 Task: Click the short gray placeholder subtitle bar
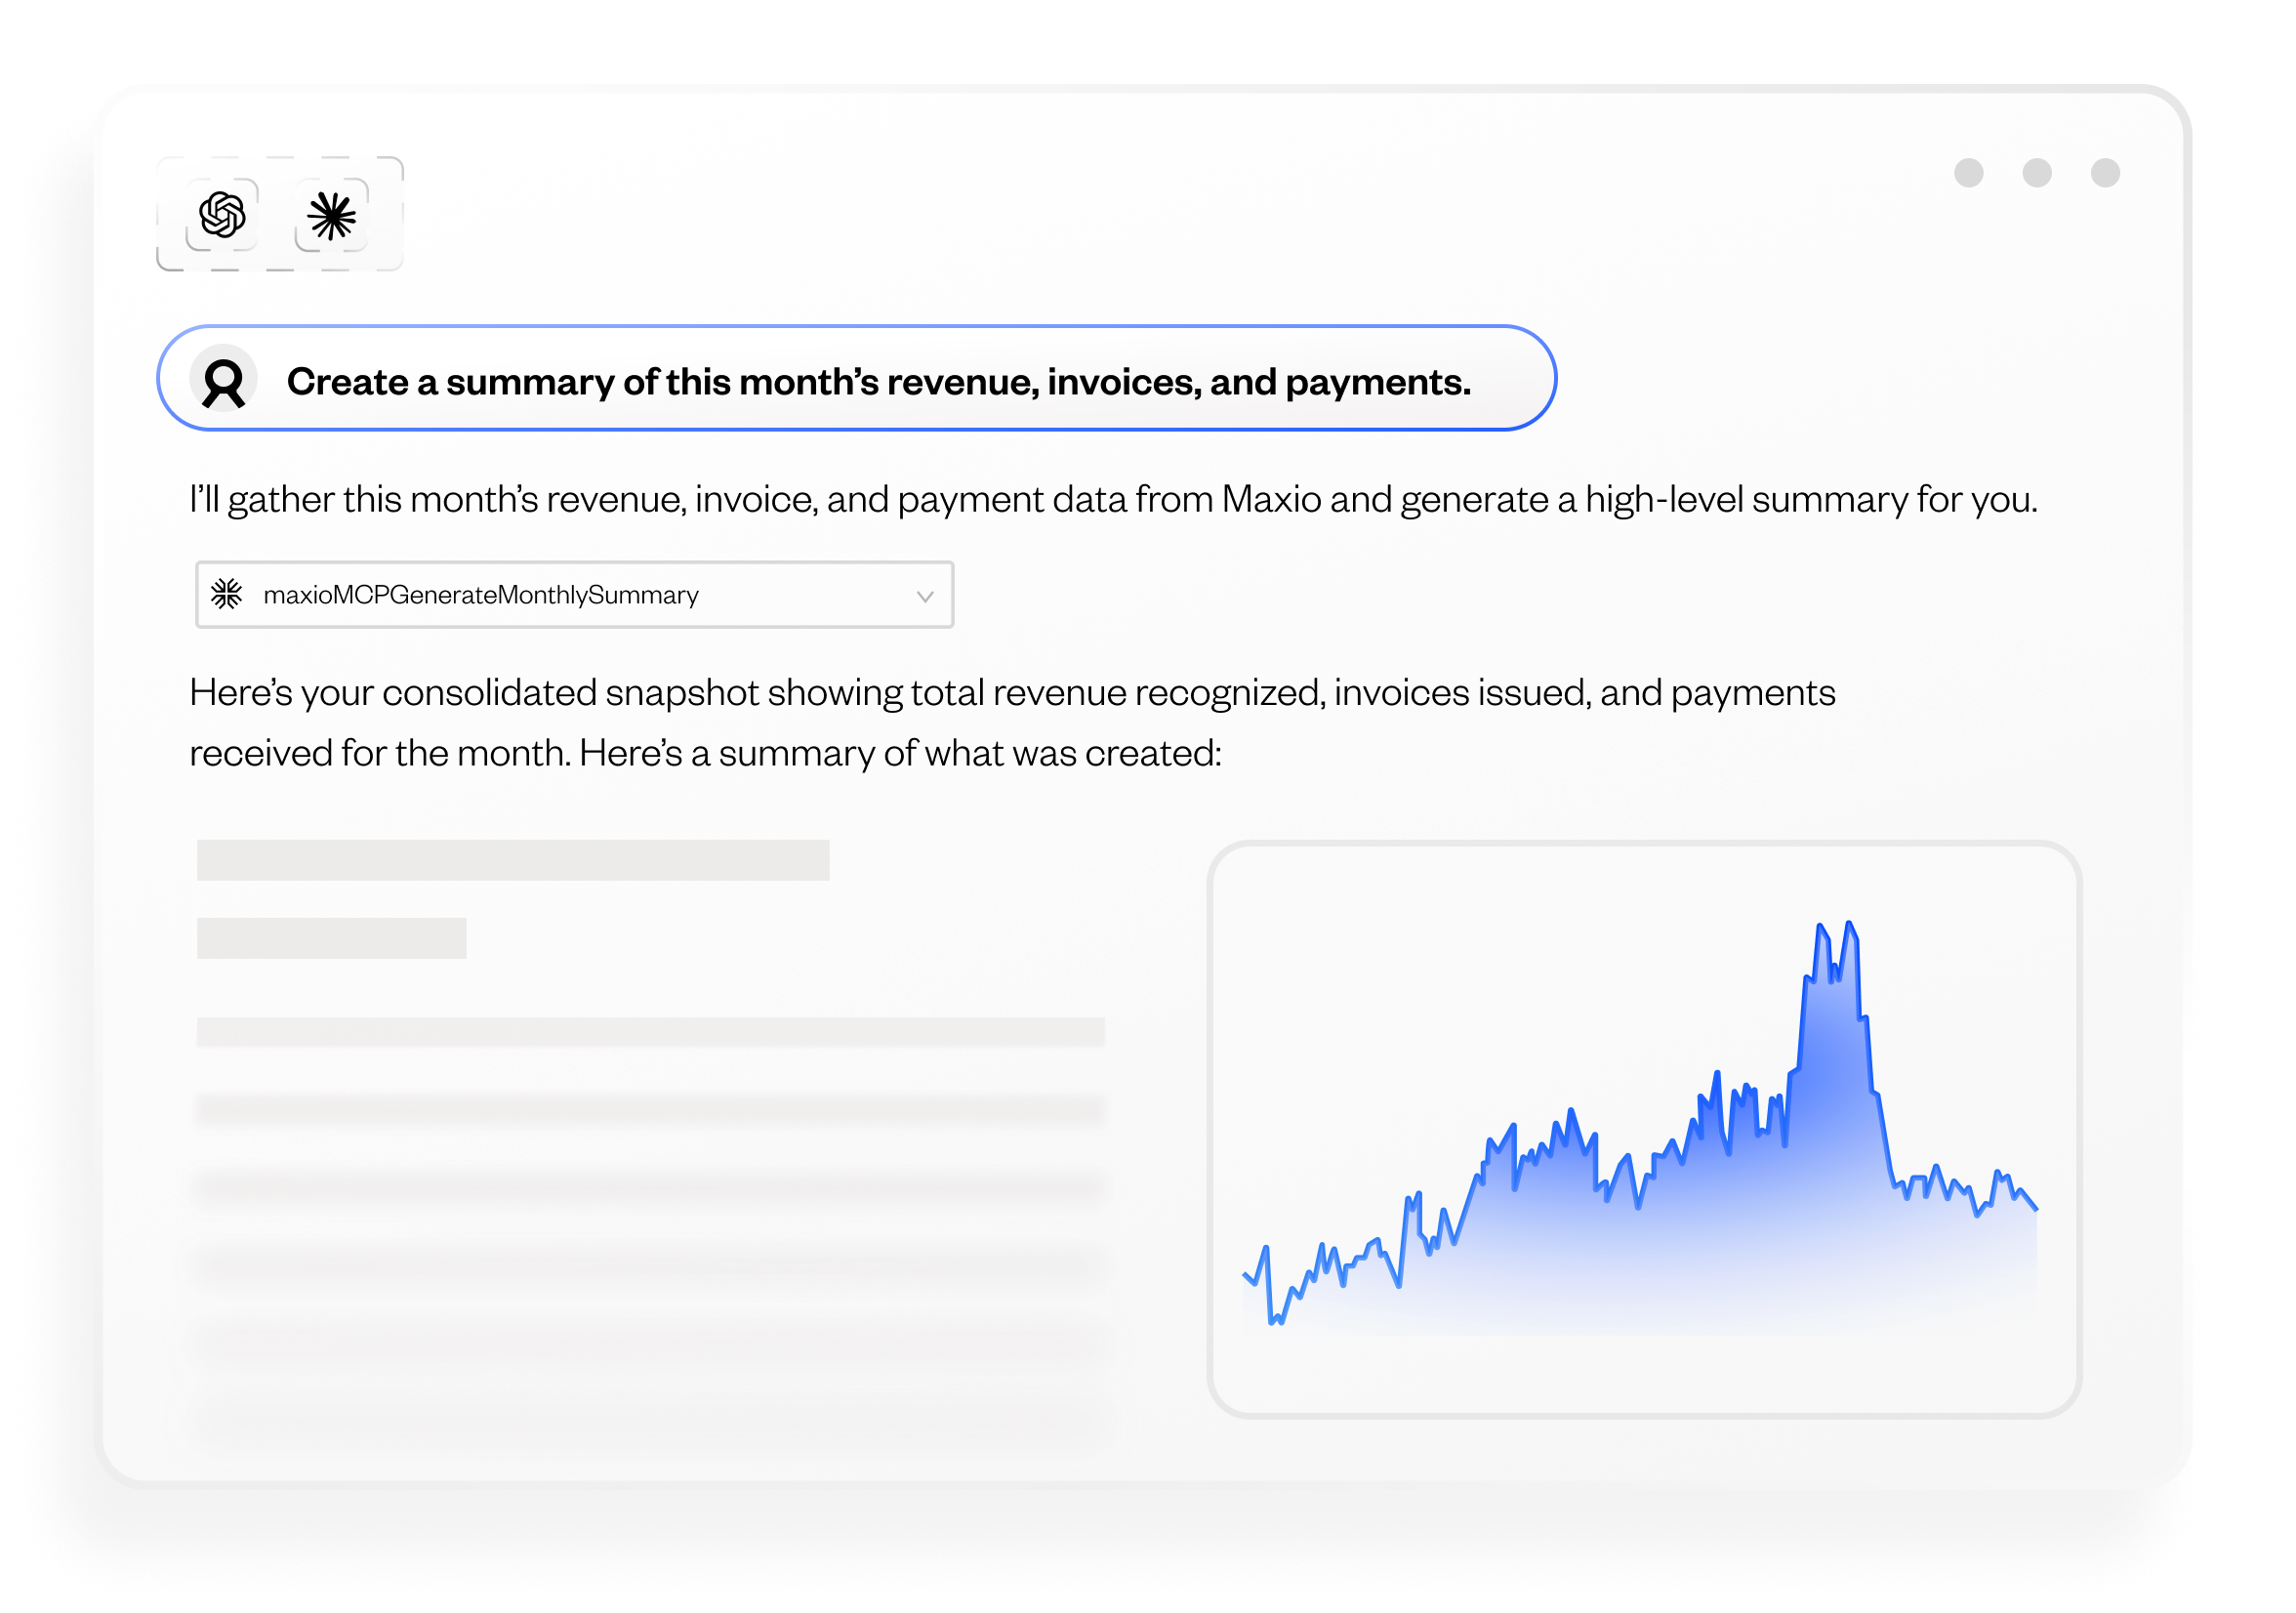tap(331, 938)
